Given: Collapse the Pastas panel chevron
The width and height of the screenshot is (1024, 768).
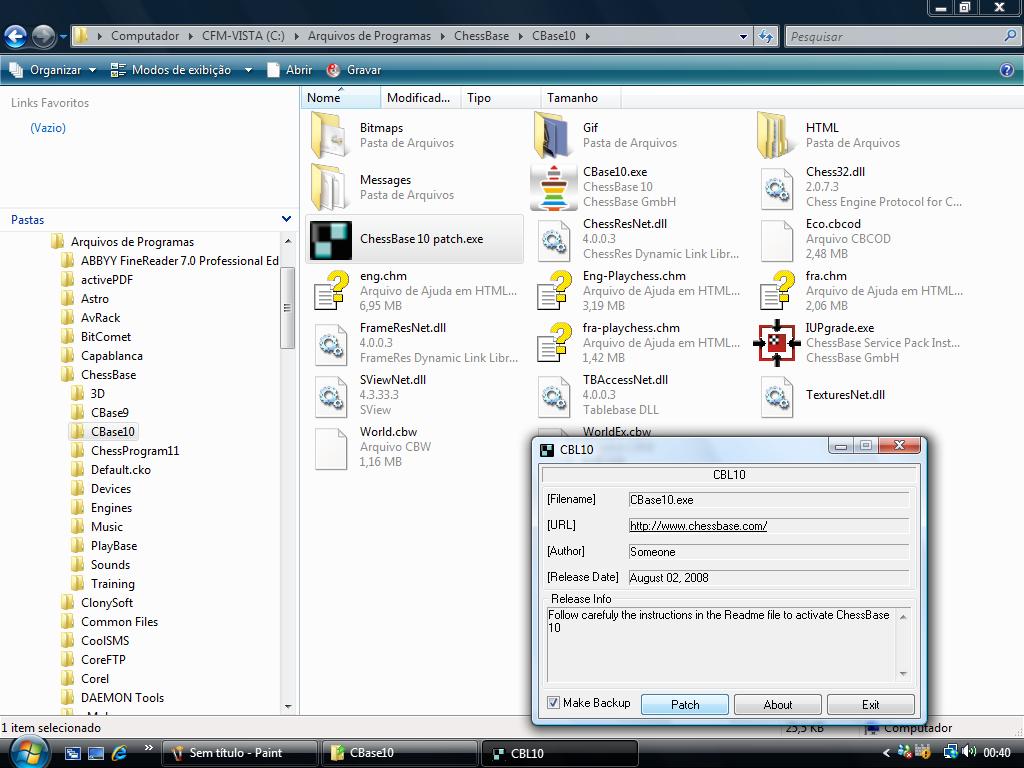Looking at the screenshot, I should 286,219.
